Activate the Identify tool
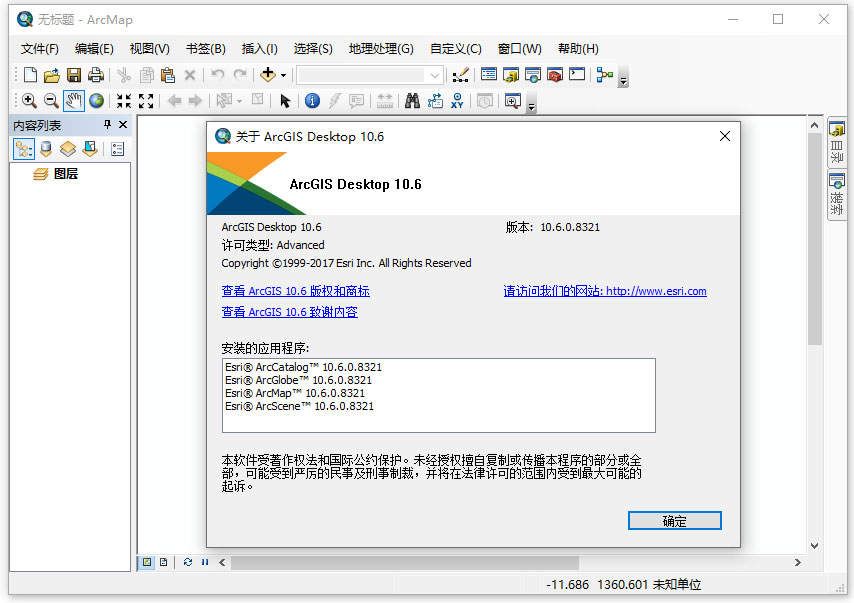The image size is (854, 603). tap(313, 100)
